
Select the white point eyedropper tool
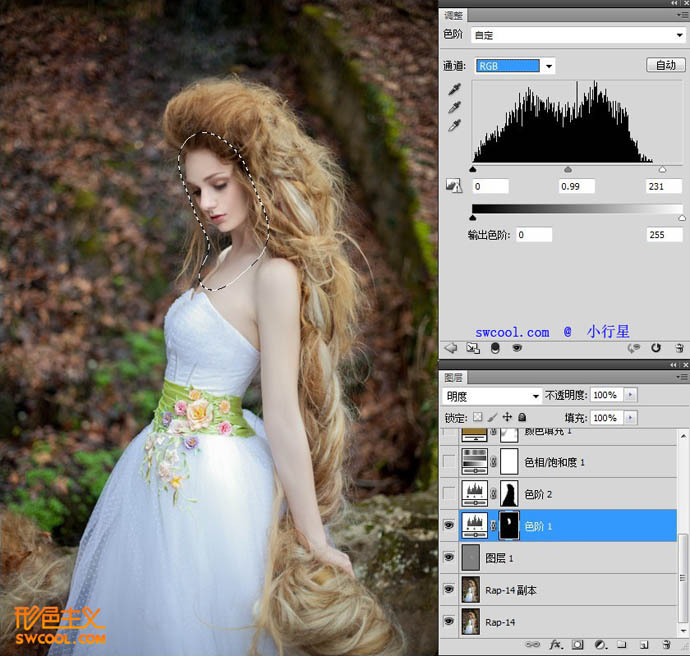point(454,126)
